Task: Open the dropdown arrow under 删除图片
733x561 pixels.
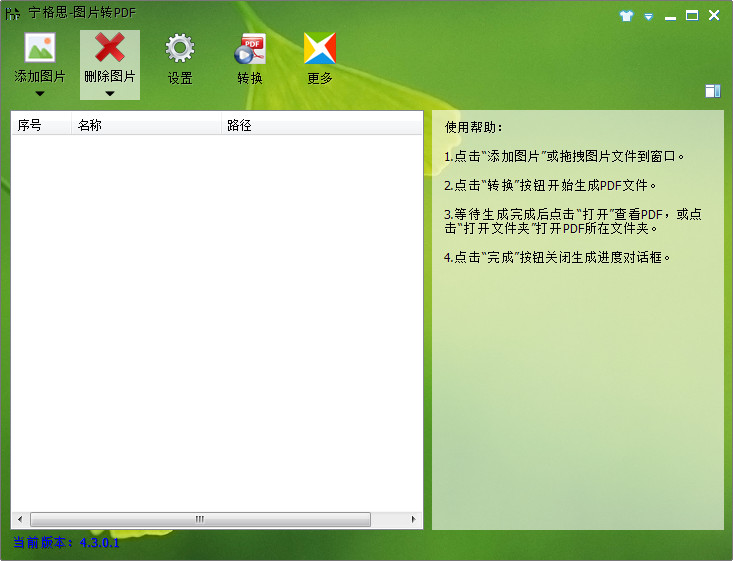Action: click(x=110, y=94)
